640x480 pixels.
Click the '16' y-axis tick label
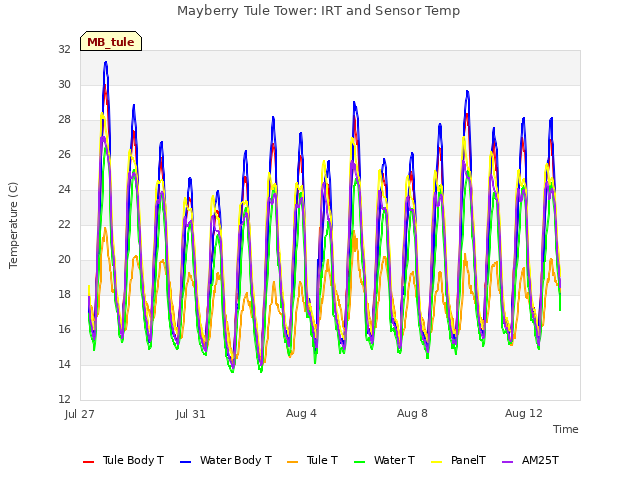pyautogui.click(x=64, y=329)
